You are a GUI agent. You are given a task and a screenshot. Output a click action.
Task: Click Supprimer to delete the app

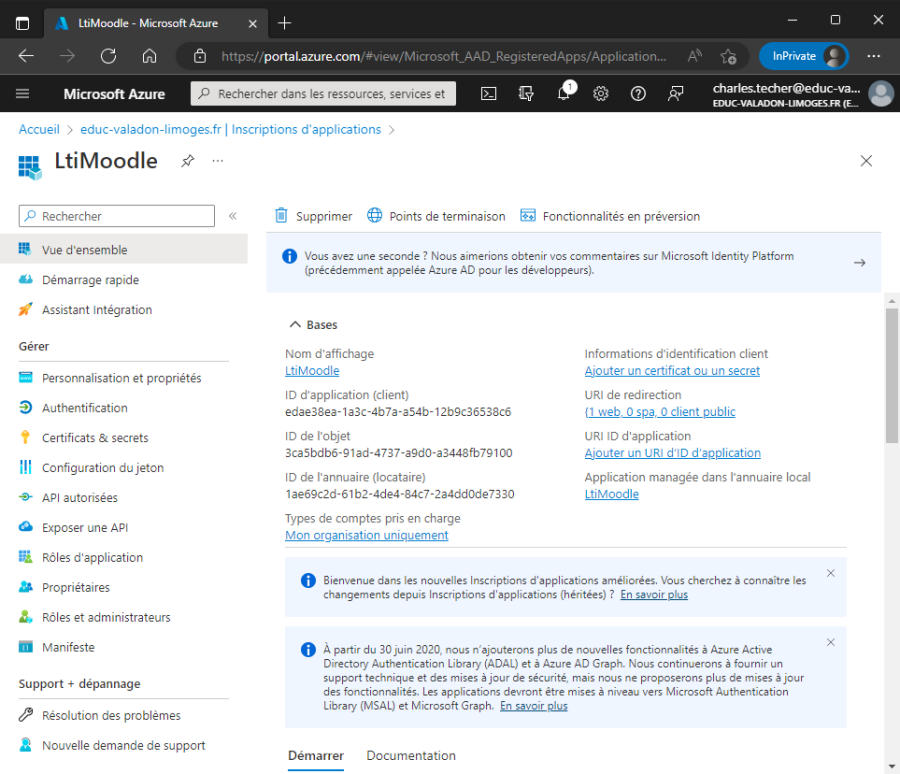coord(313,216)
